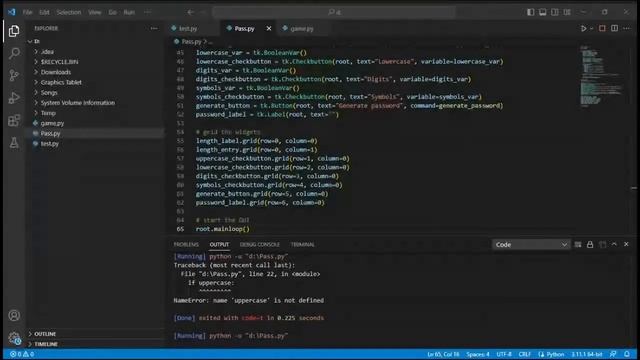
Task: Change indentation via Spaces: 4
Action: click(x=478, y=354)
